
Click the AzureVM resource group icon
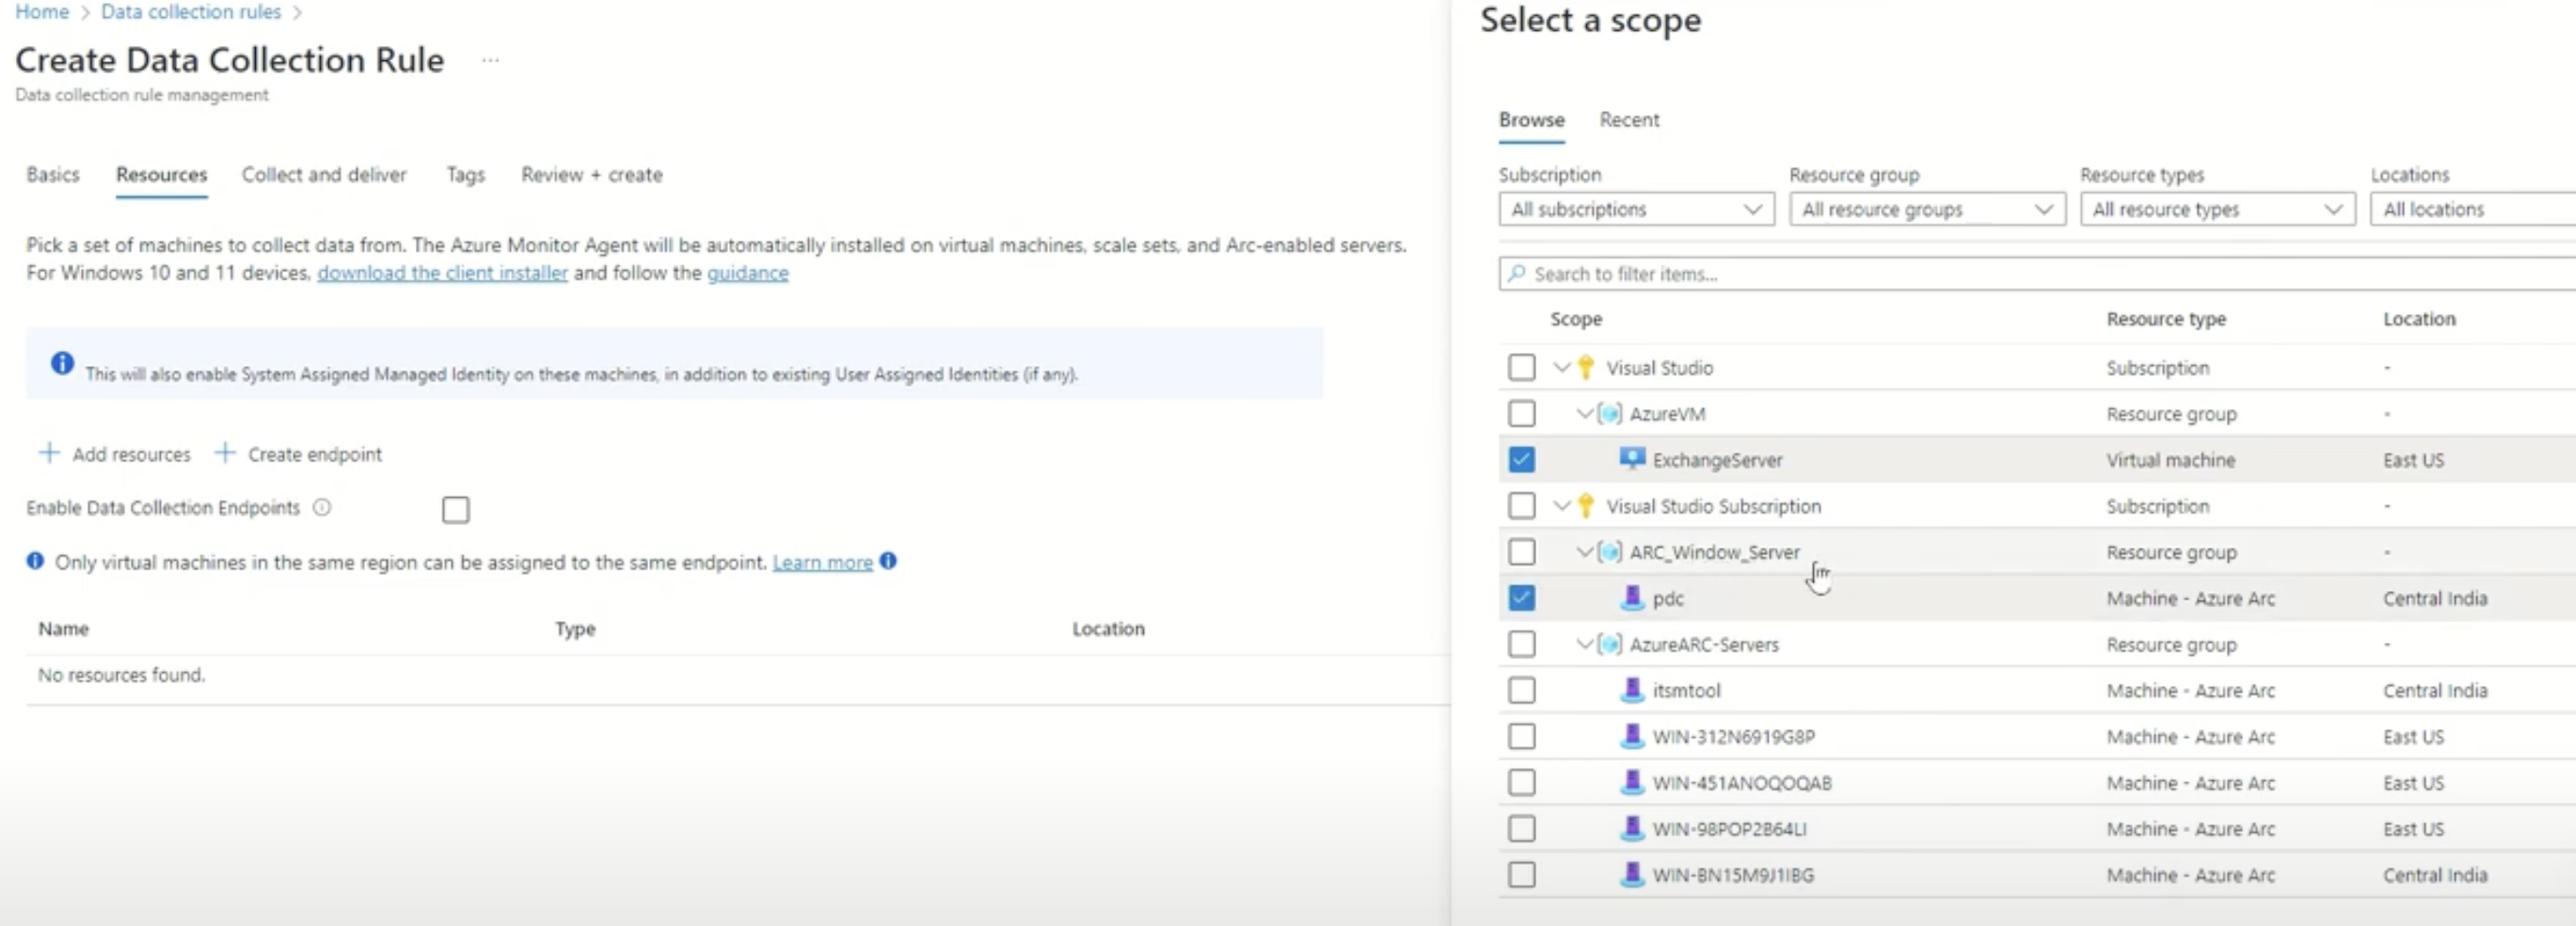tap(1610, 414)
